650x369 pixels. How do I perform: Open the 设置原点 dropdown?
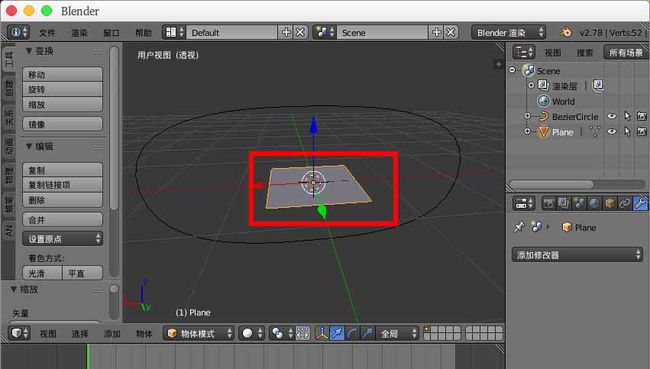click(63, 239)
